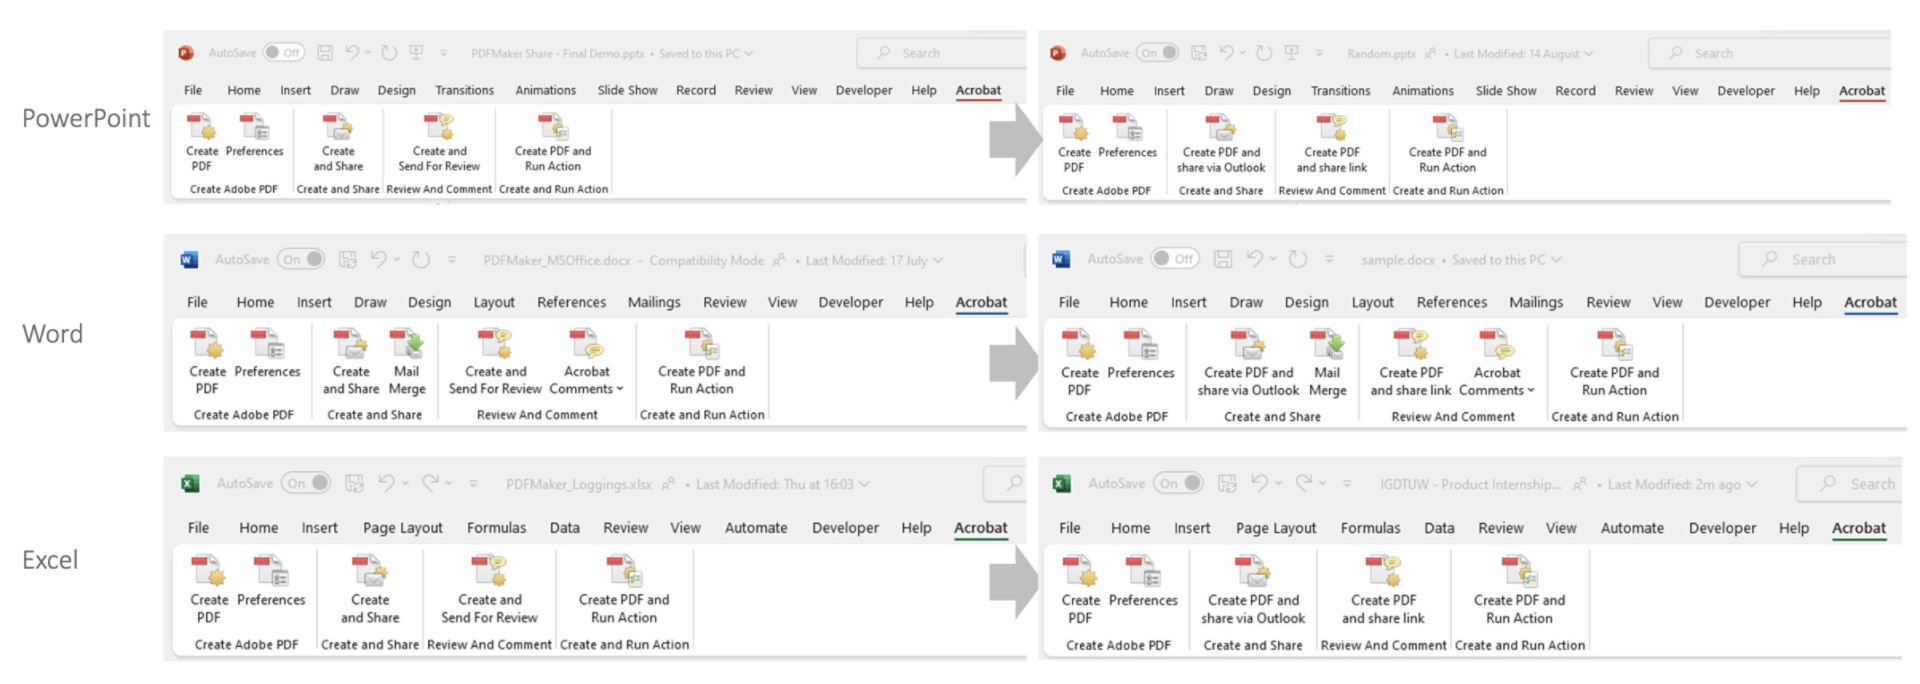The width and height of the screenshot is (1920, 684).
Task: Click Create PDF and share link in IGDTUW workbook
Action: [1383, 591]
